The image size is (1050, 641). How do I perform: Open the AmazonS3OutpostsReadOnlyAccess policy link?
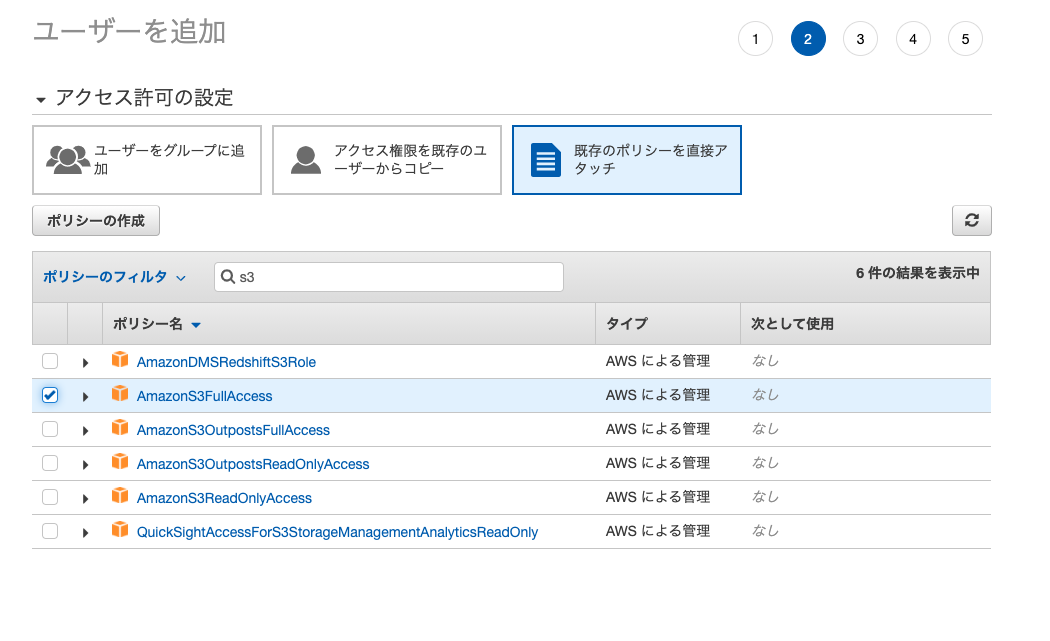[x=251, y=463]
